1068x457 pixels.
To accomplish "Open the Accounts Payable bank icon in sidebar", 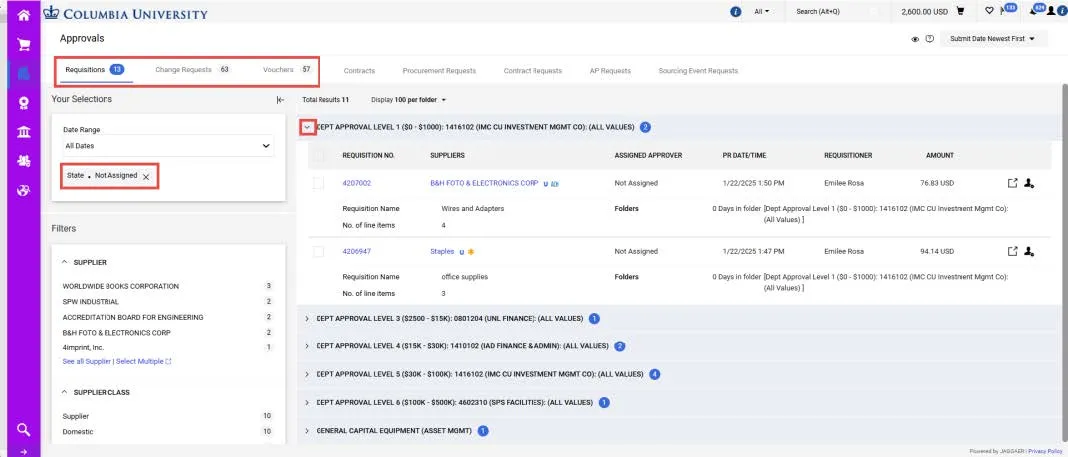I will coord(23,132).
